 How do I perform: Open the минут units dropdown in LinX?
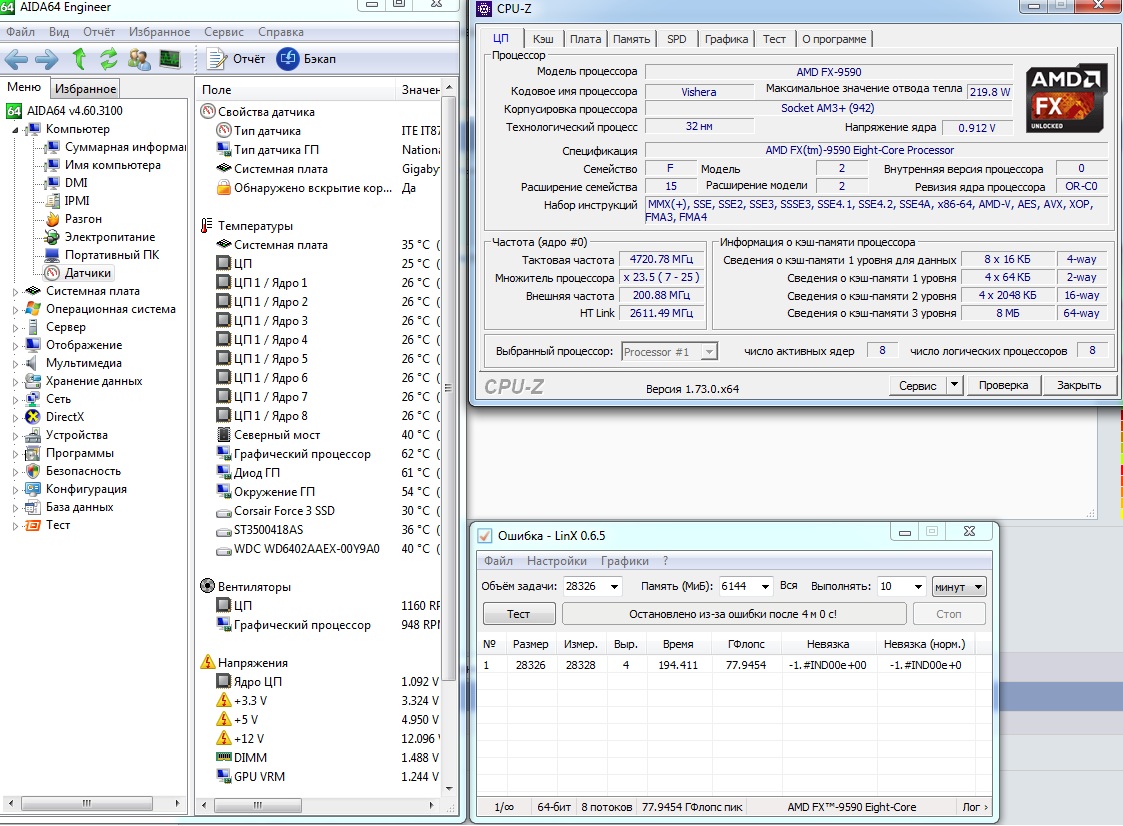[959, 587]
